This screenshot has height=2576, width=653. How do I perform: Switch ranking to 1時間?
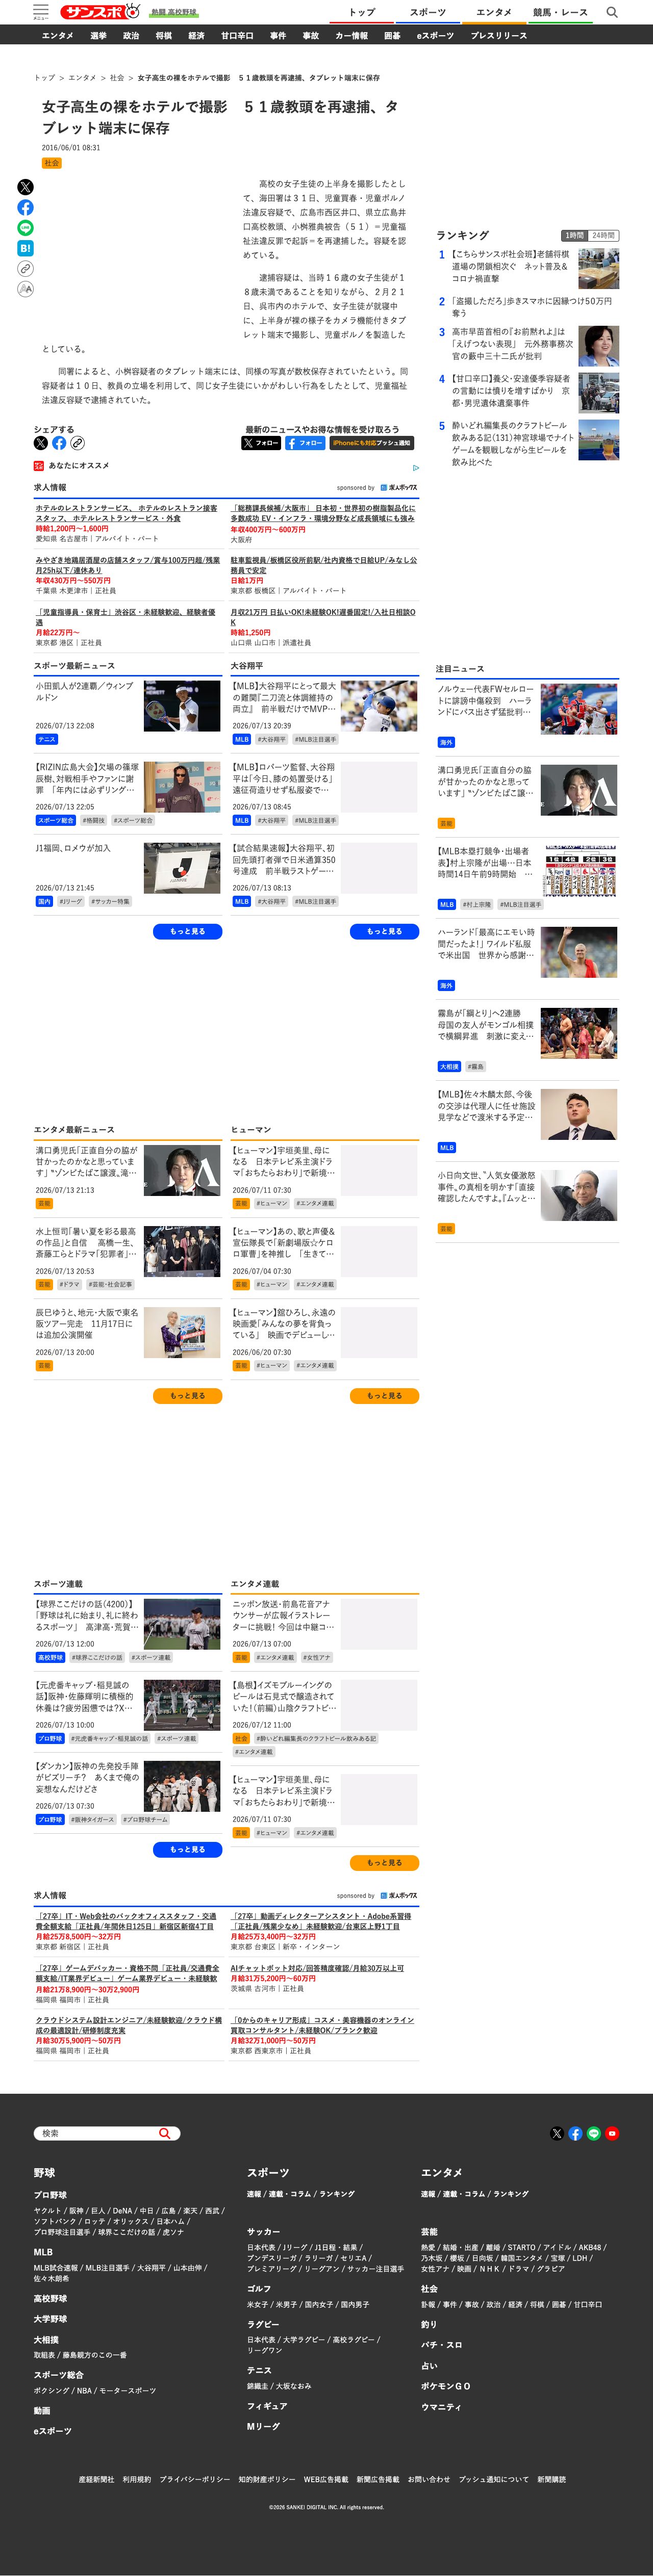574,236
